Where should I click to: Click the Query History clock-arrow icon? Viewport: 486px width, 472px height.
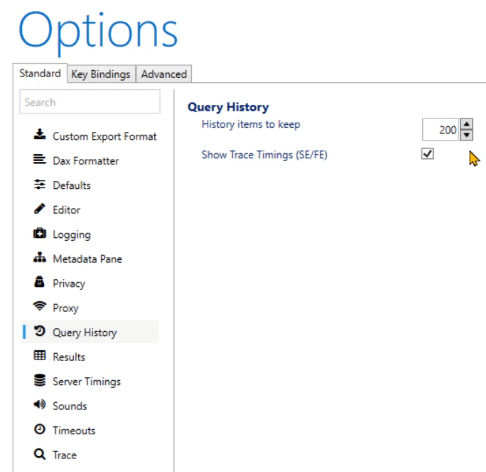[x=40, y=331]
